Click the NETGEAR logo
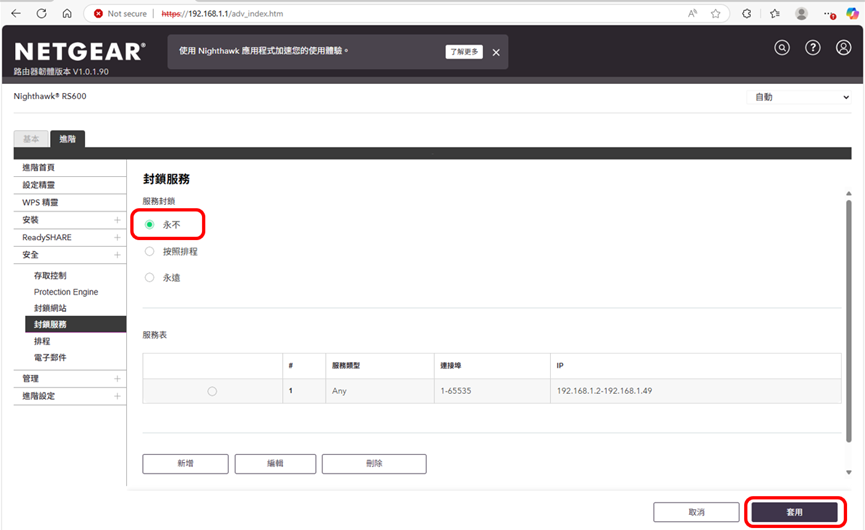 pos(80,52)
